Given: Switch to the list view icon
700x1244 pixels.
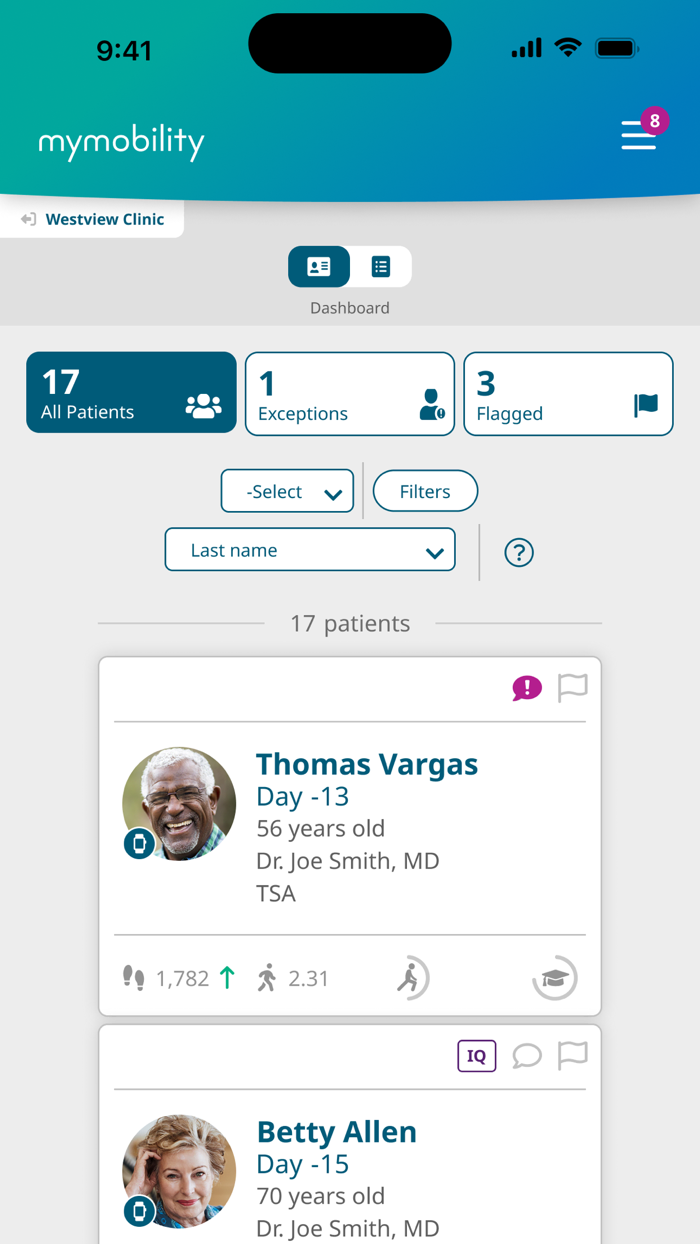Looking at the screenshot, I should click(380, 266).
